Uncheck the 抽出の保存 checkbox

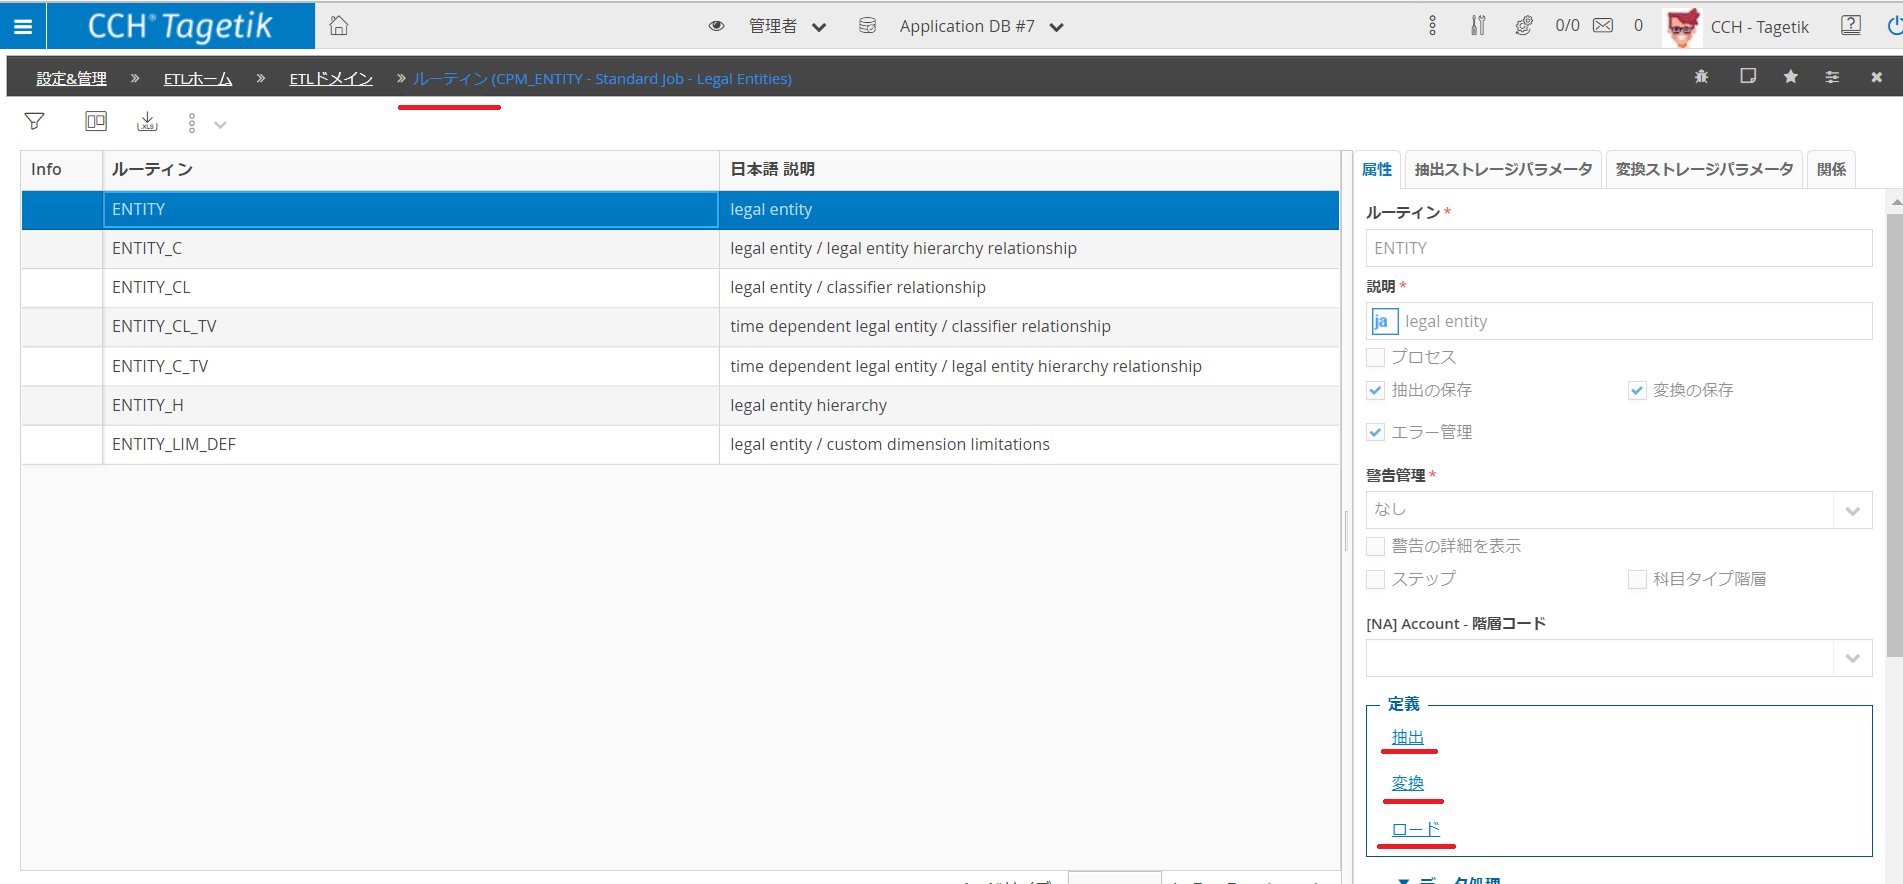tap(1376, 390)
